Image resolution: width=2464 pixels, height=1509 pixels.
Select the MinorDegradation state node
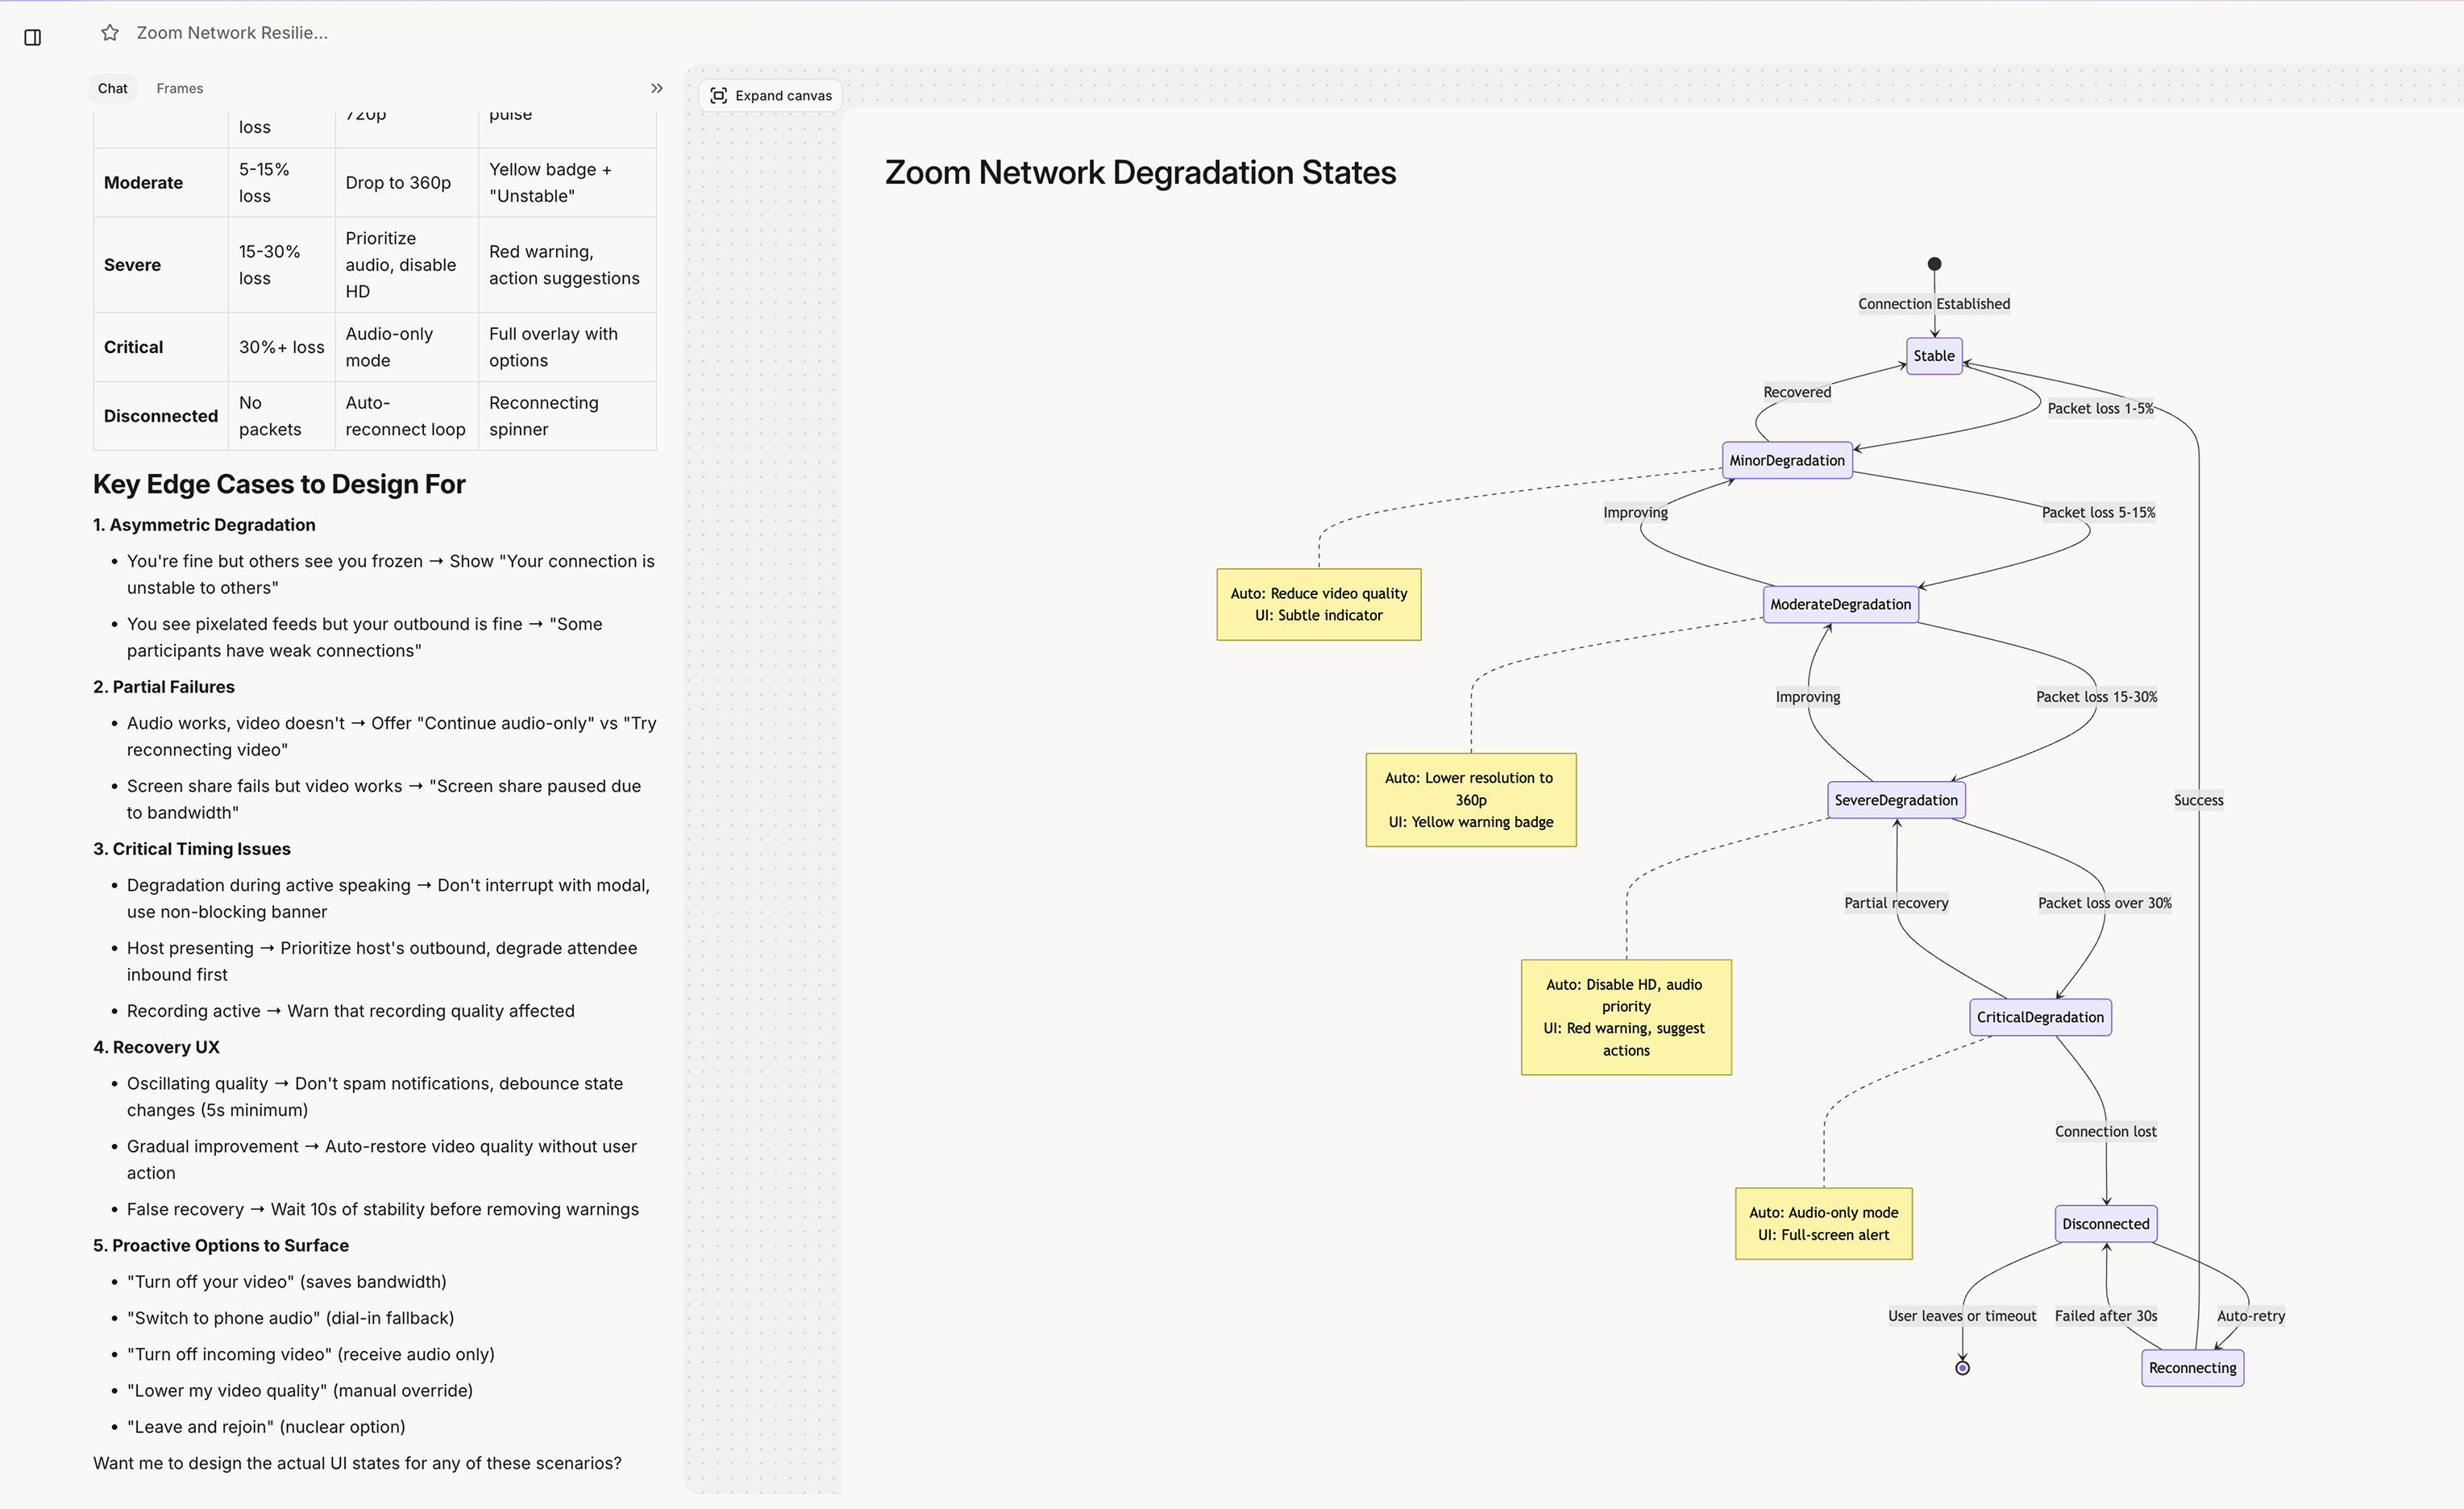pos(1787,460)
